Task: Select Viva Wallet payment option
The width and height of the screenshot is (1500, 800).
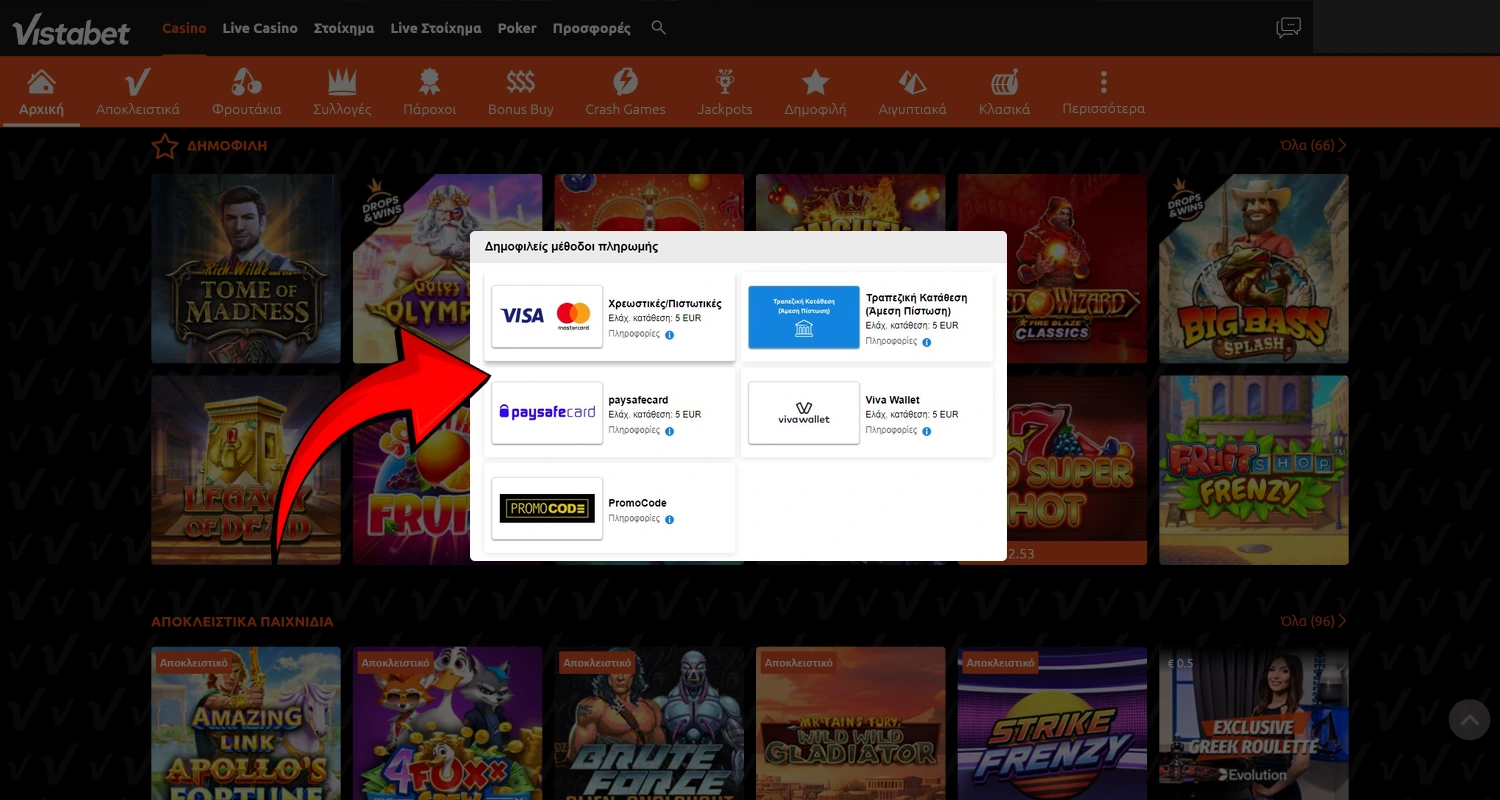Action: click(x=804, y=412)
